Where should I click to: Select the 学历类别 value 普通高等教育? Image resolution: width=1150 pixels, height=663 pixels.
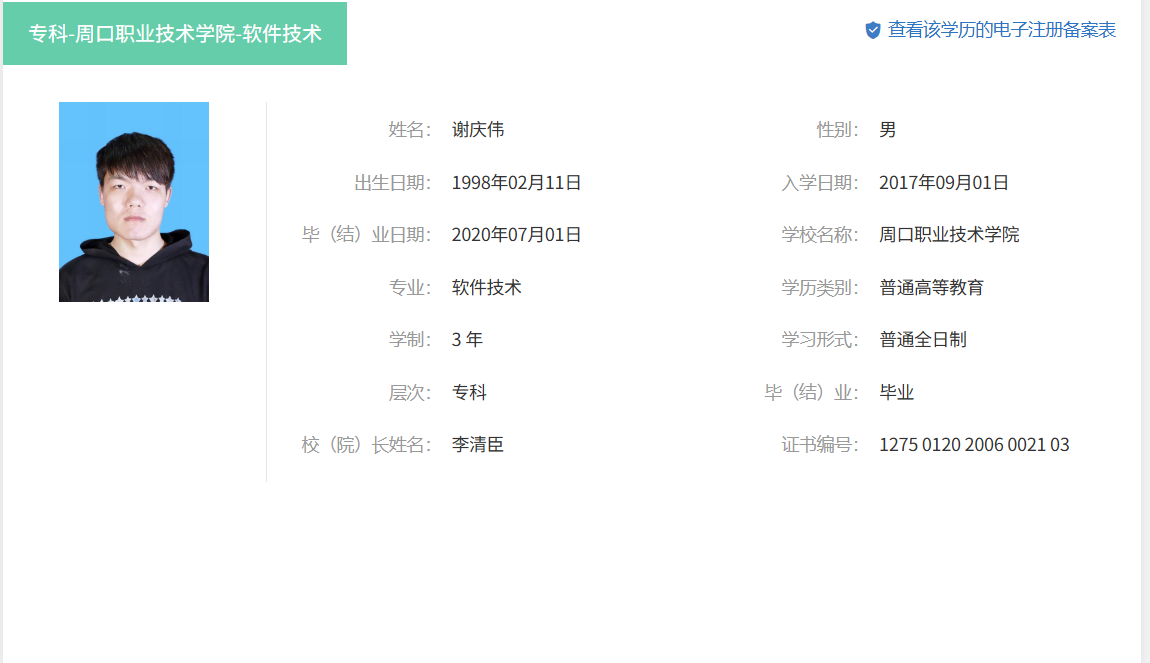click(931, 288)
